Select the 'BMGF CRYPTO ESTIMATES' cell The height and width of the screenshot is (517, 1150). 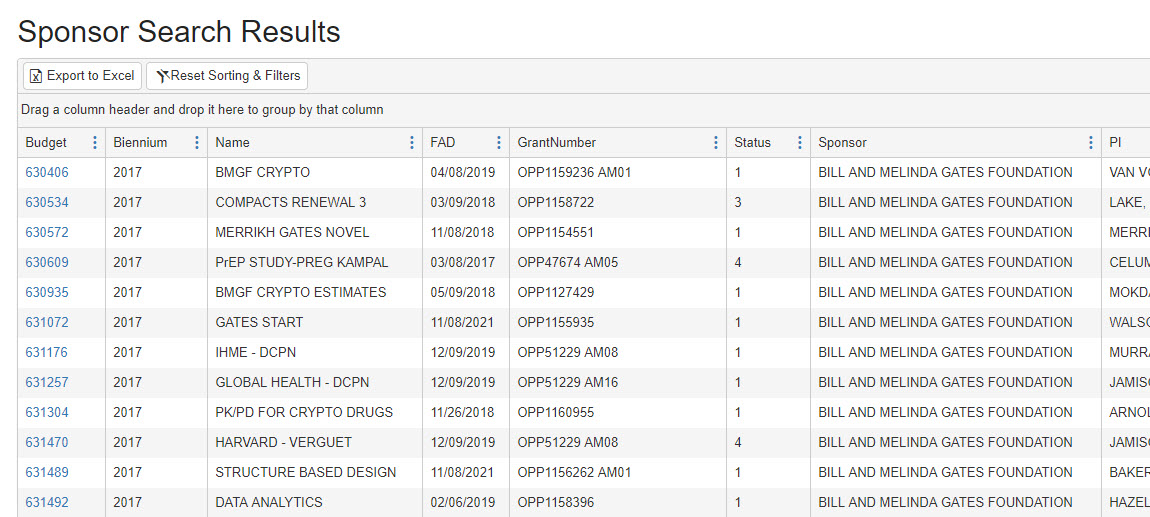[x=315, y=293]
